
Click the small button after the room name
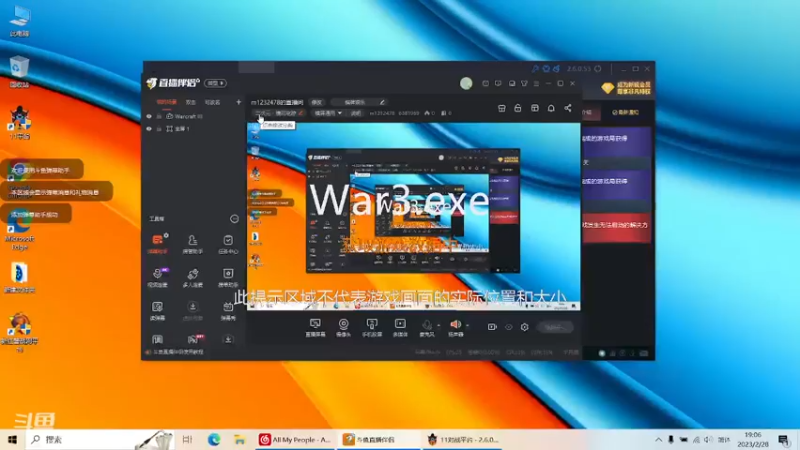317,102
